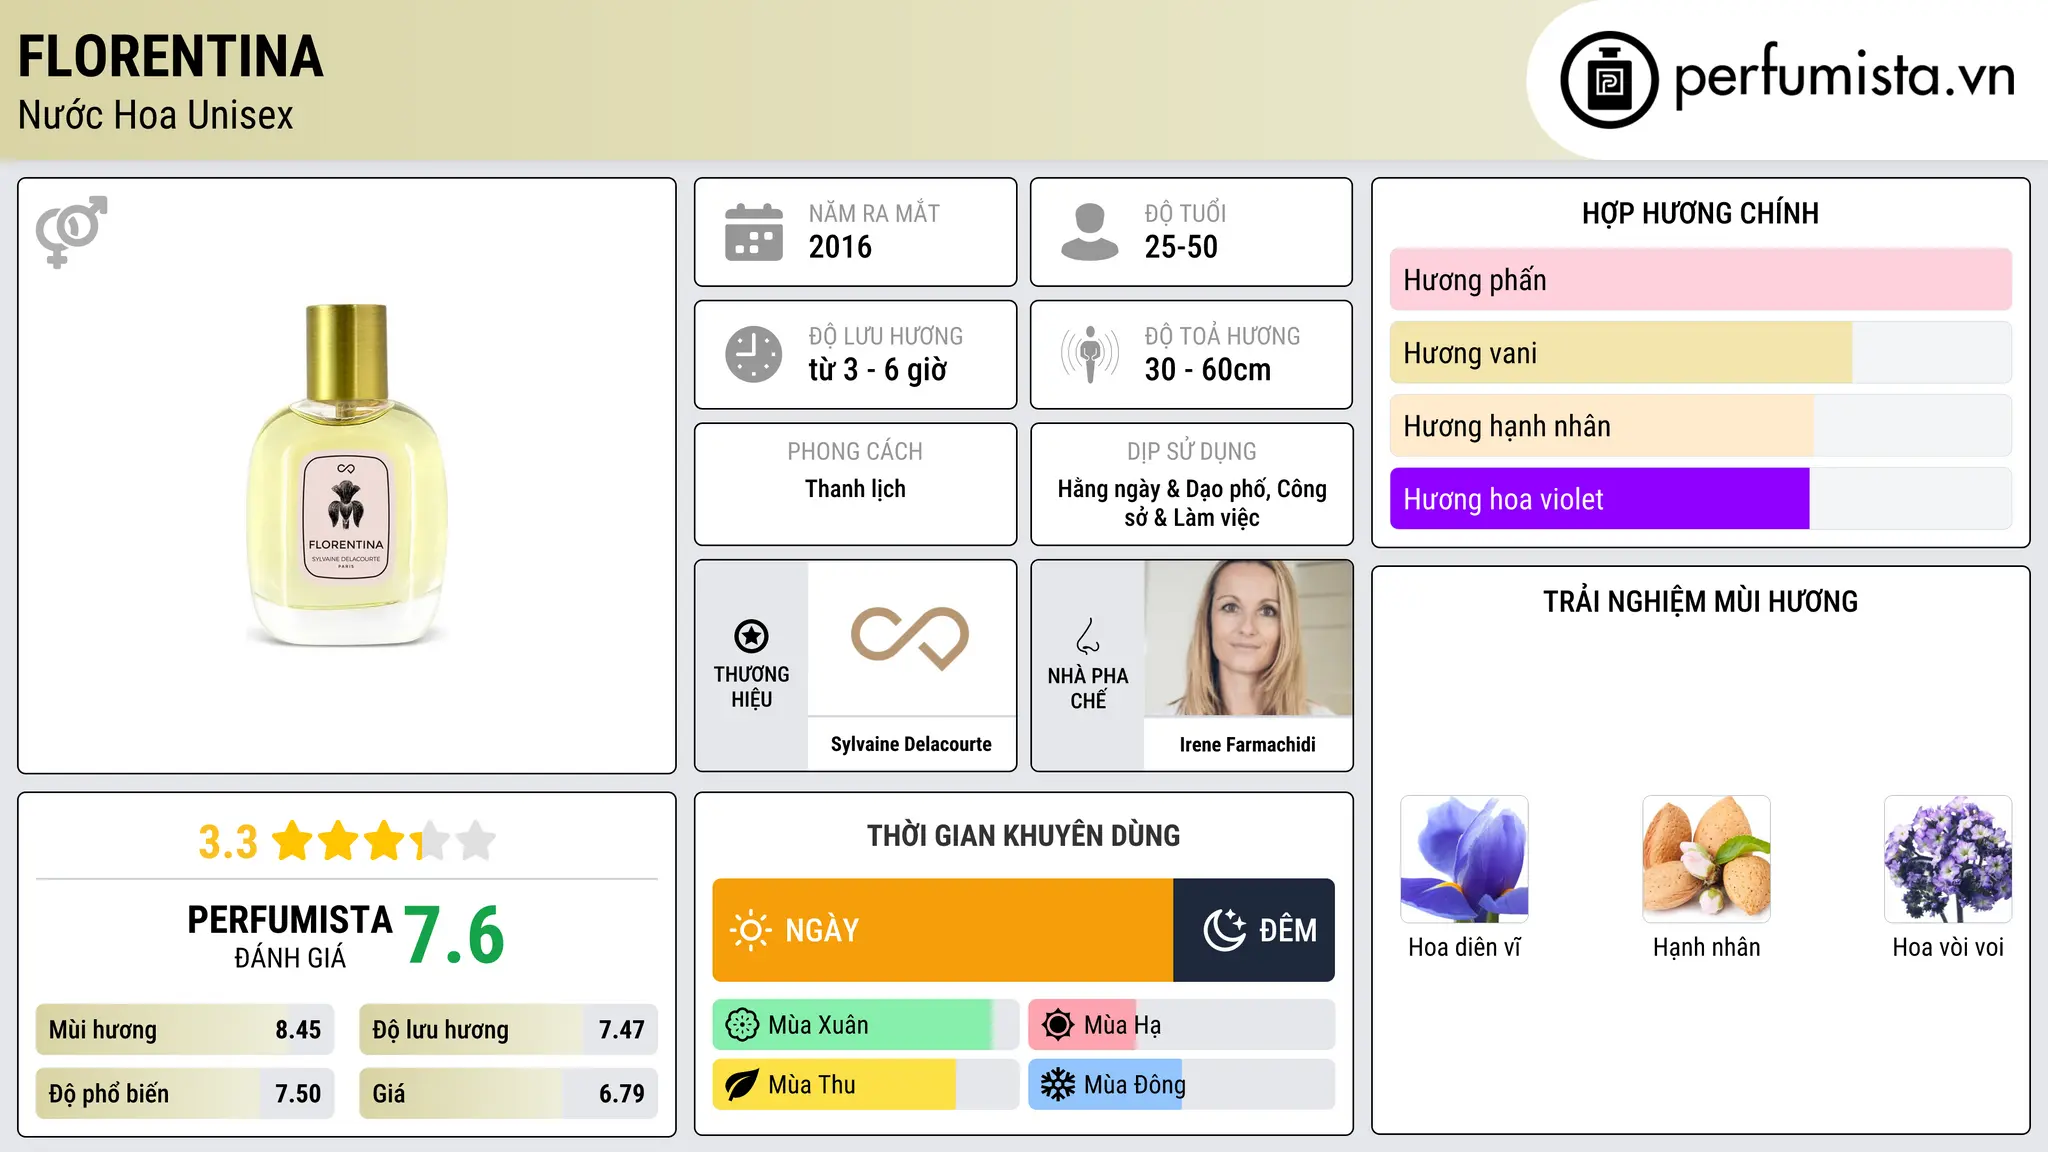Click the launch year value 2016
Screen dimensions: 2048x1152
(x=840, y=247)
